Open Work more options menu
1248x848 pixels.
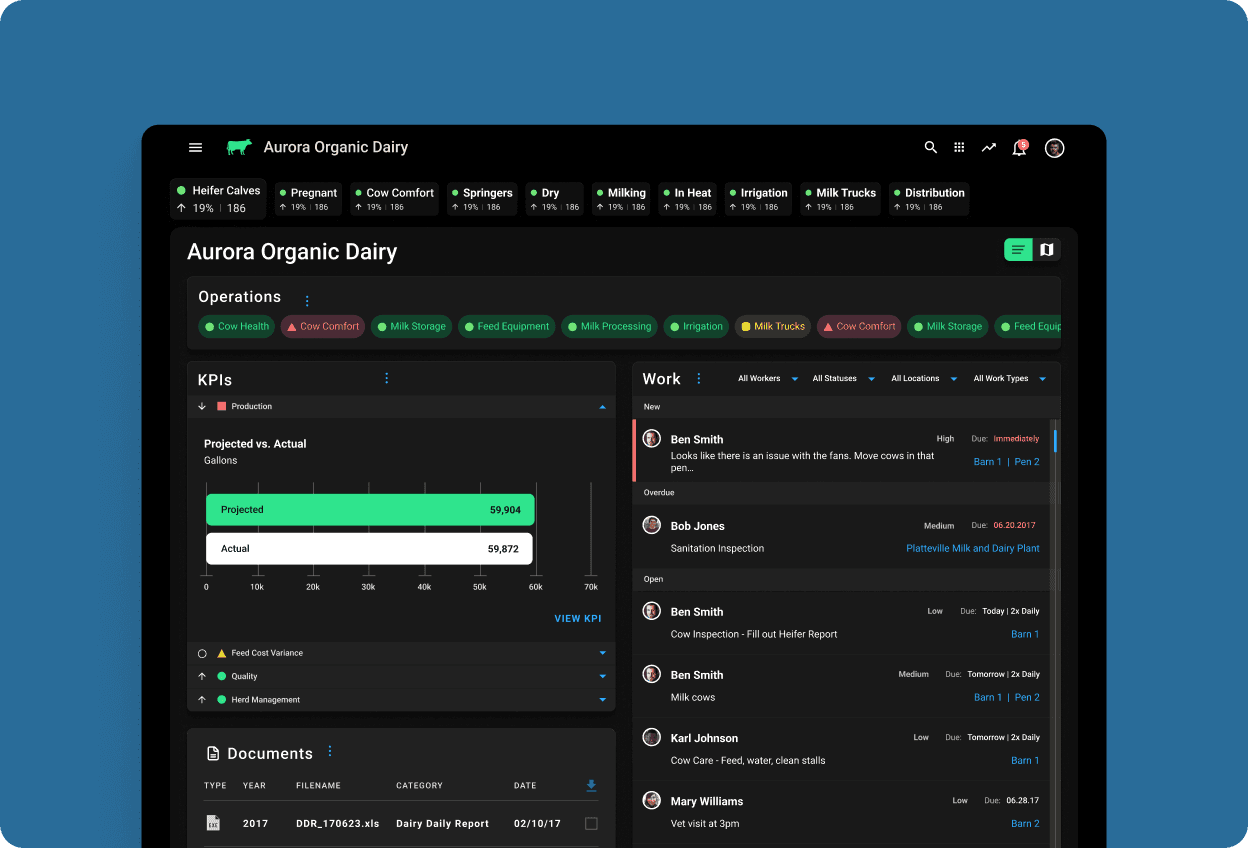pos(699,378)
